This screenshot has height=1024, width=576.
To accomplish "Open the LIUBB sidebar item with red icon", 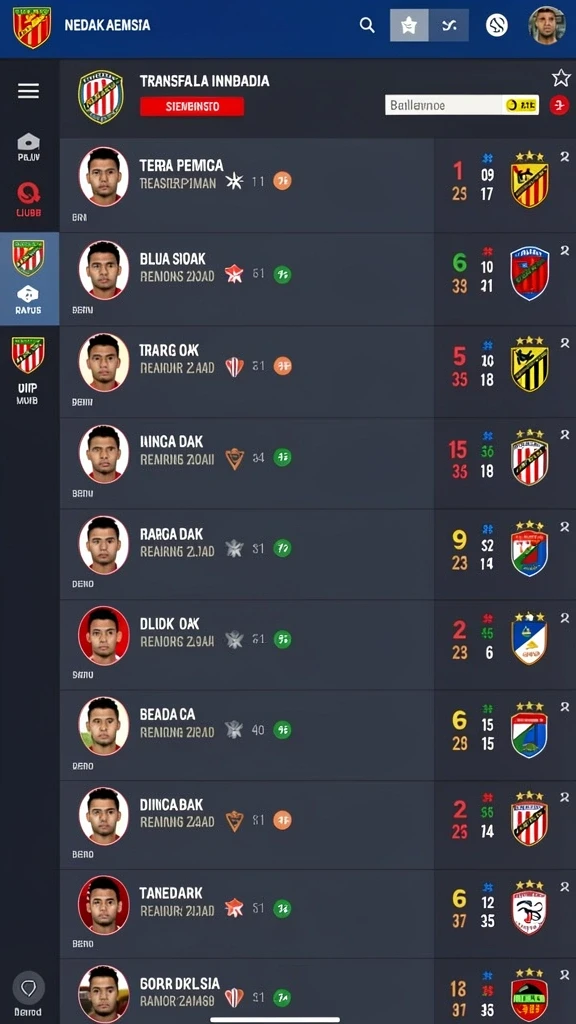I will click(29, 199).
